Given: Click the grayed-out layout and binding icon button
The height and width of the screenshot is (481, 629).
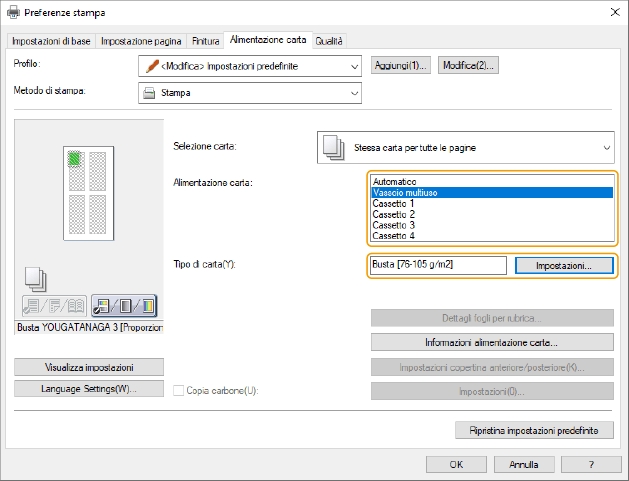Looking at the screenshot, I should (x=53, y=307).
